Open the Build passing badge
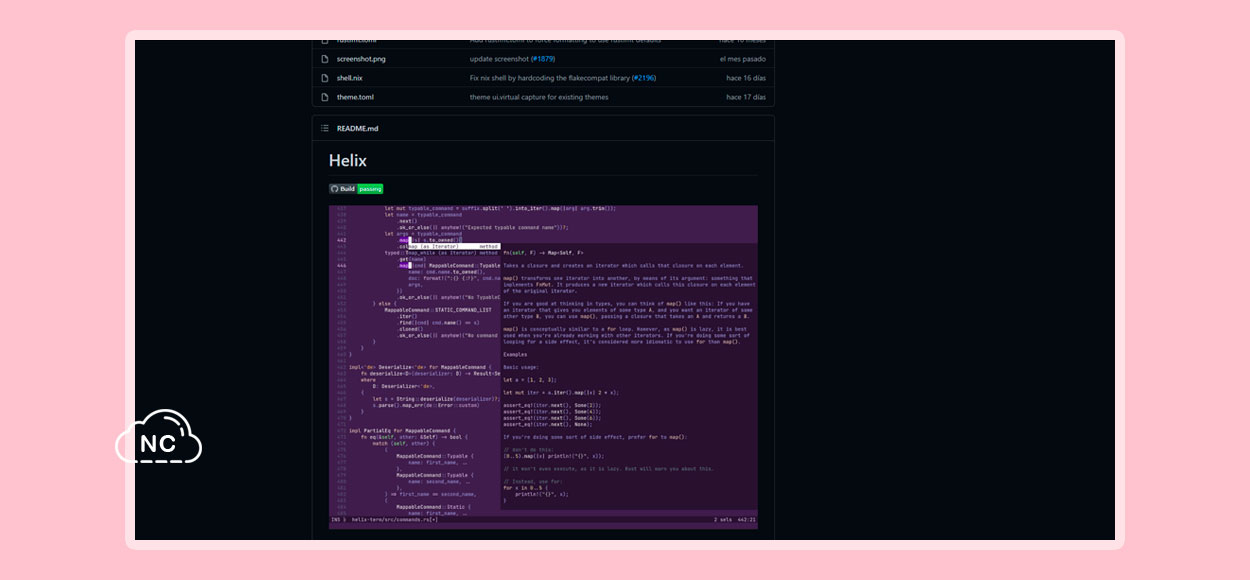1250x580 pixels. pos(356,188)
